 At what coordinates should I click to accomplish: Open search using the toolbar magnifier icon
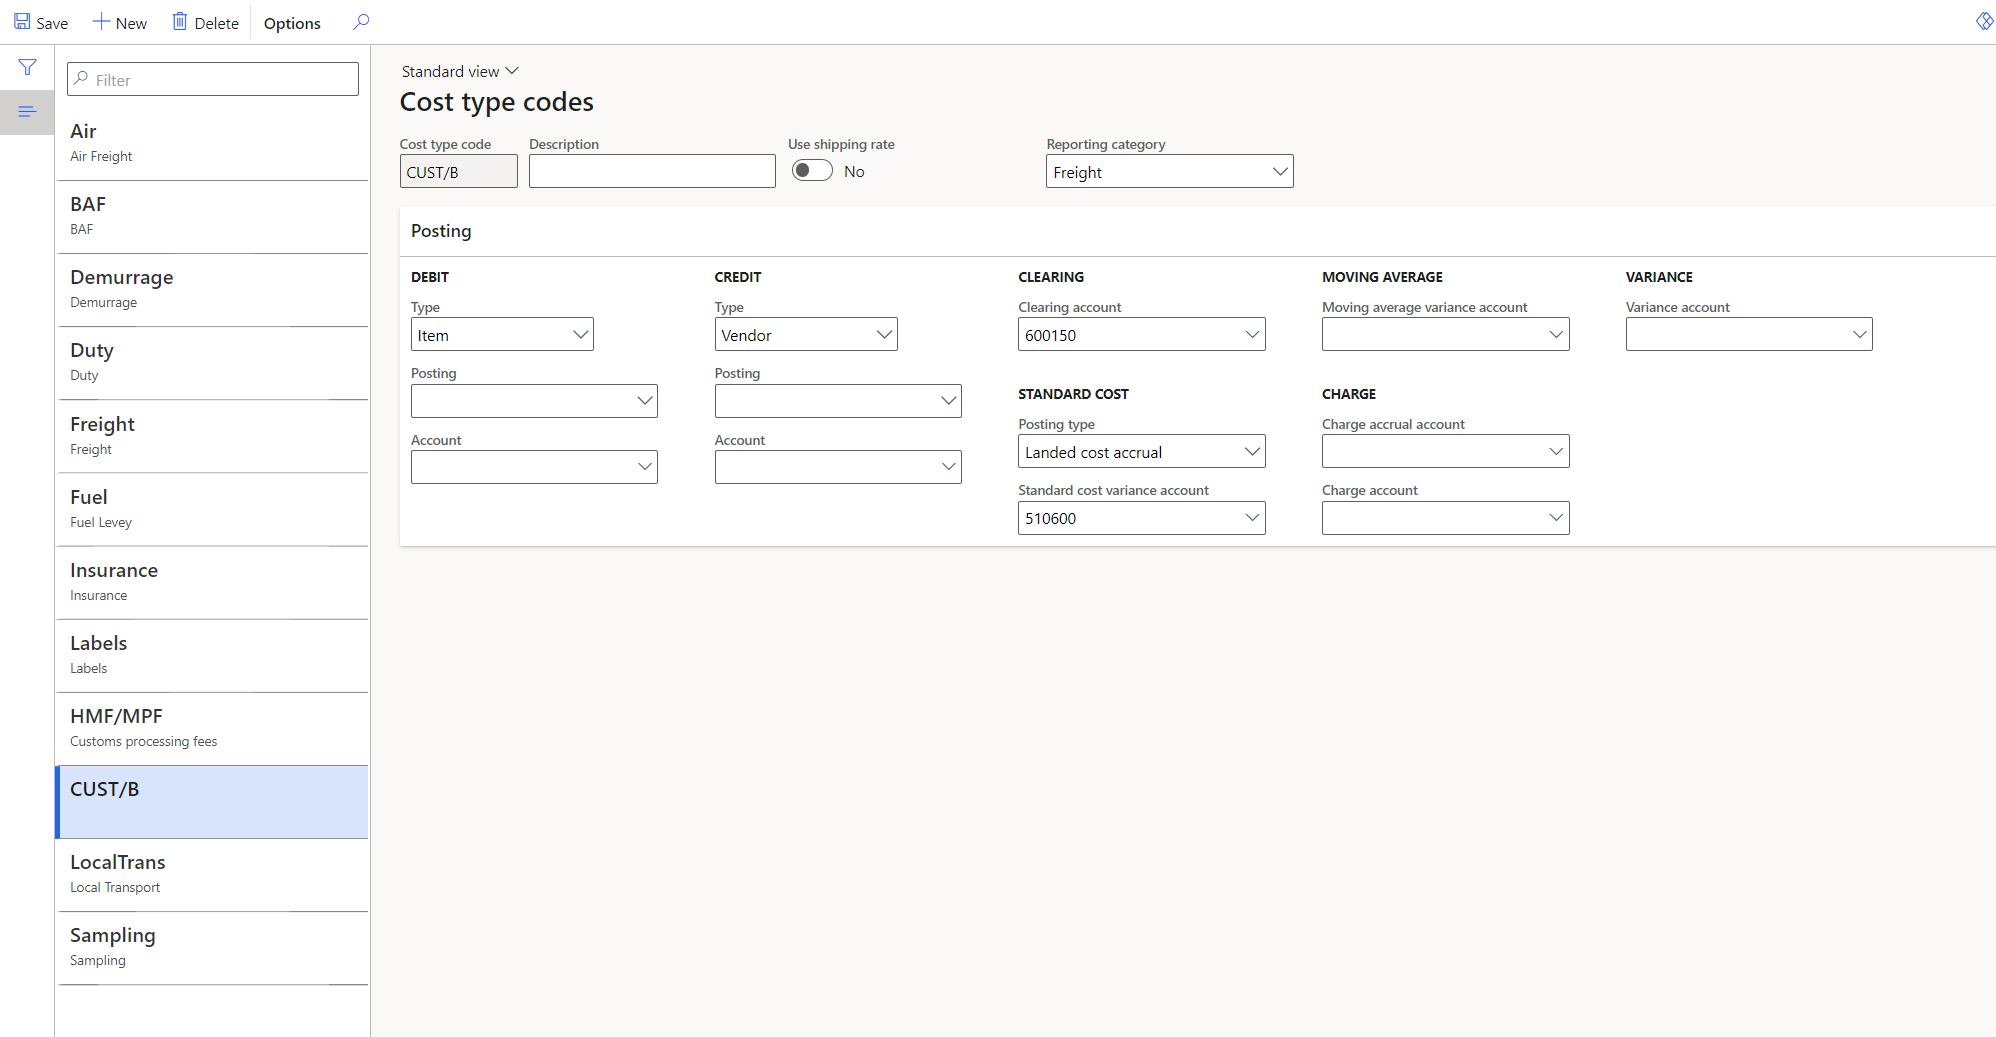tap(361, 21)
